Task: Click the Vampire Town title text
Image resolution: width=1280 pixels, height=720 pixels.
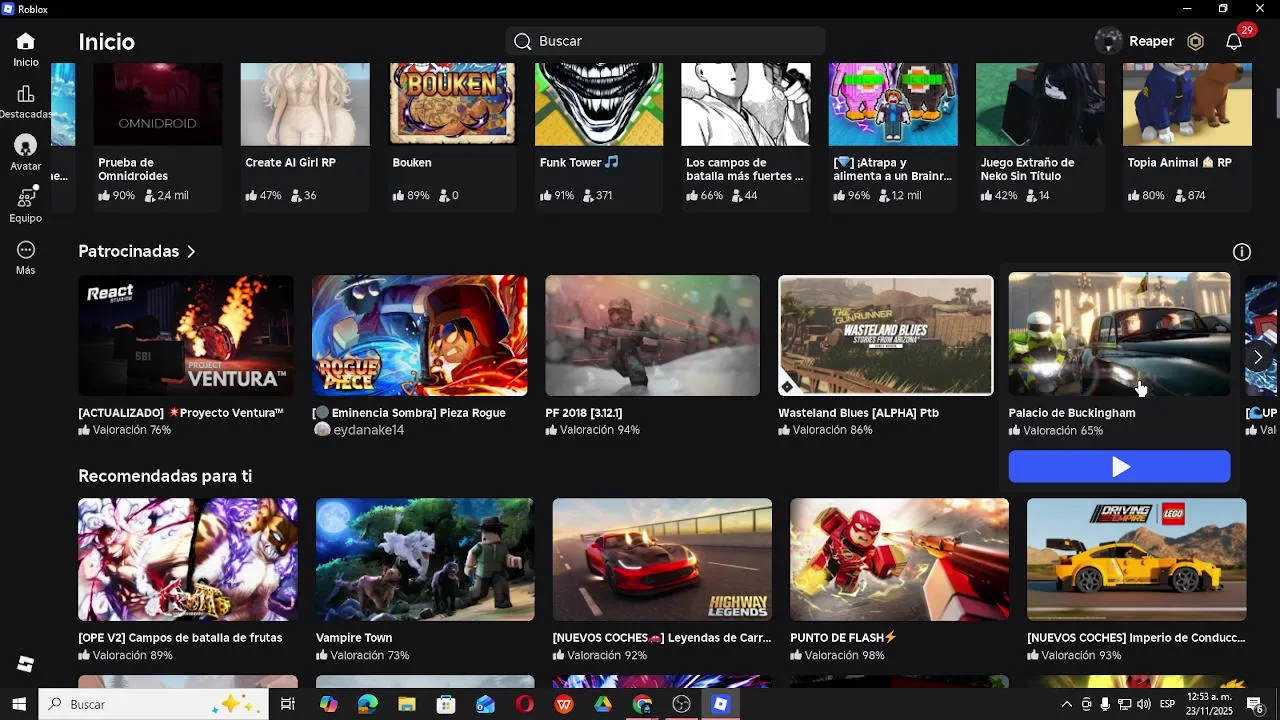Action: (354, 638)
